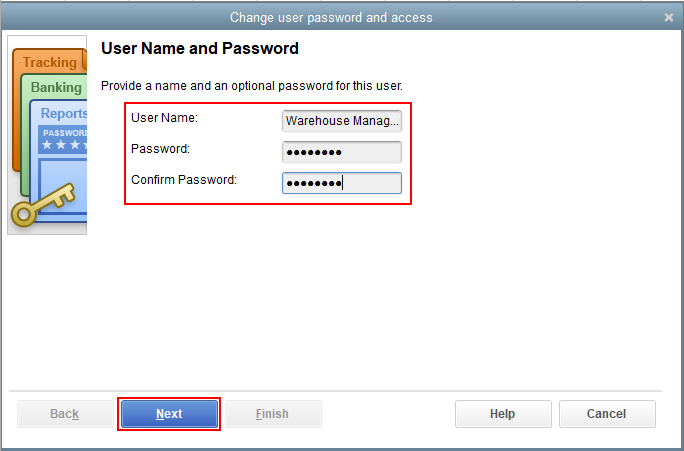Click the "Password:" label above Confirm Password
684x451 pixels.
click(x=161, y=149)
